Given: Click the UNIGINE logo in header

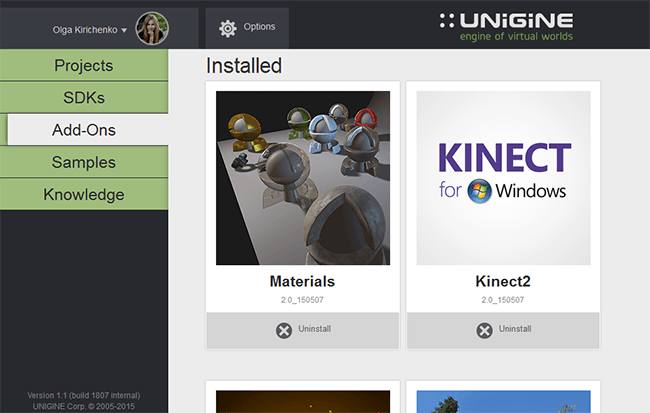Looking at the screenshot, I should click(507, 26).
